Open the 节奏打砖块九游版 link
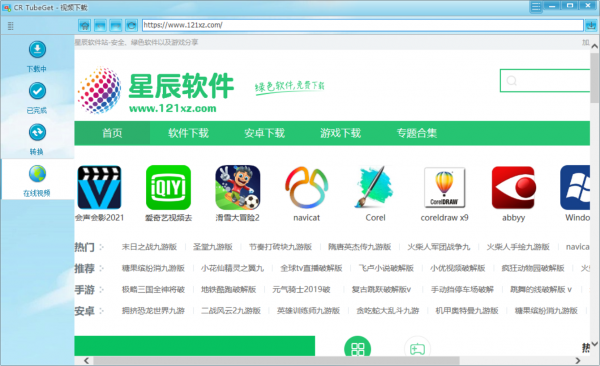 [x=280, y=247]
